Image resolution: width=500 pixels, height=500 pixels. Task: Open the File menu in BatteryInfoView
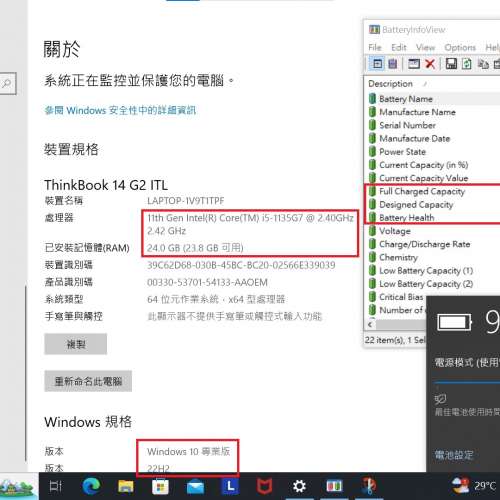(375, 48)
